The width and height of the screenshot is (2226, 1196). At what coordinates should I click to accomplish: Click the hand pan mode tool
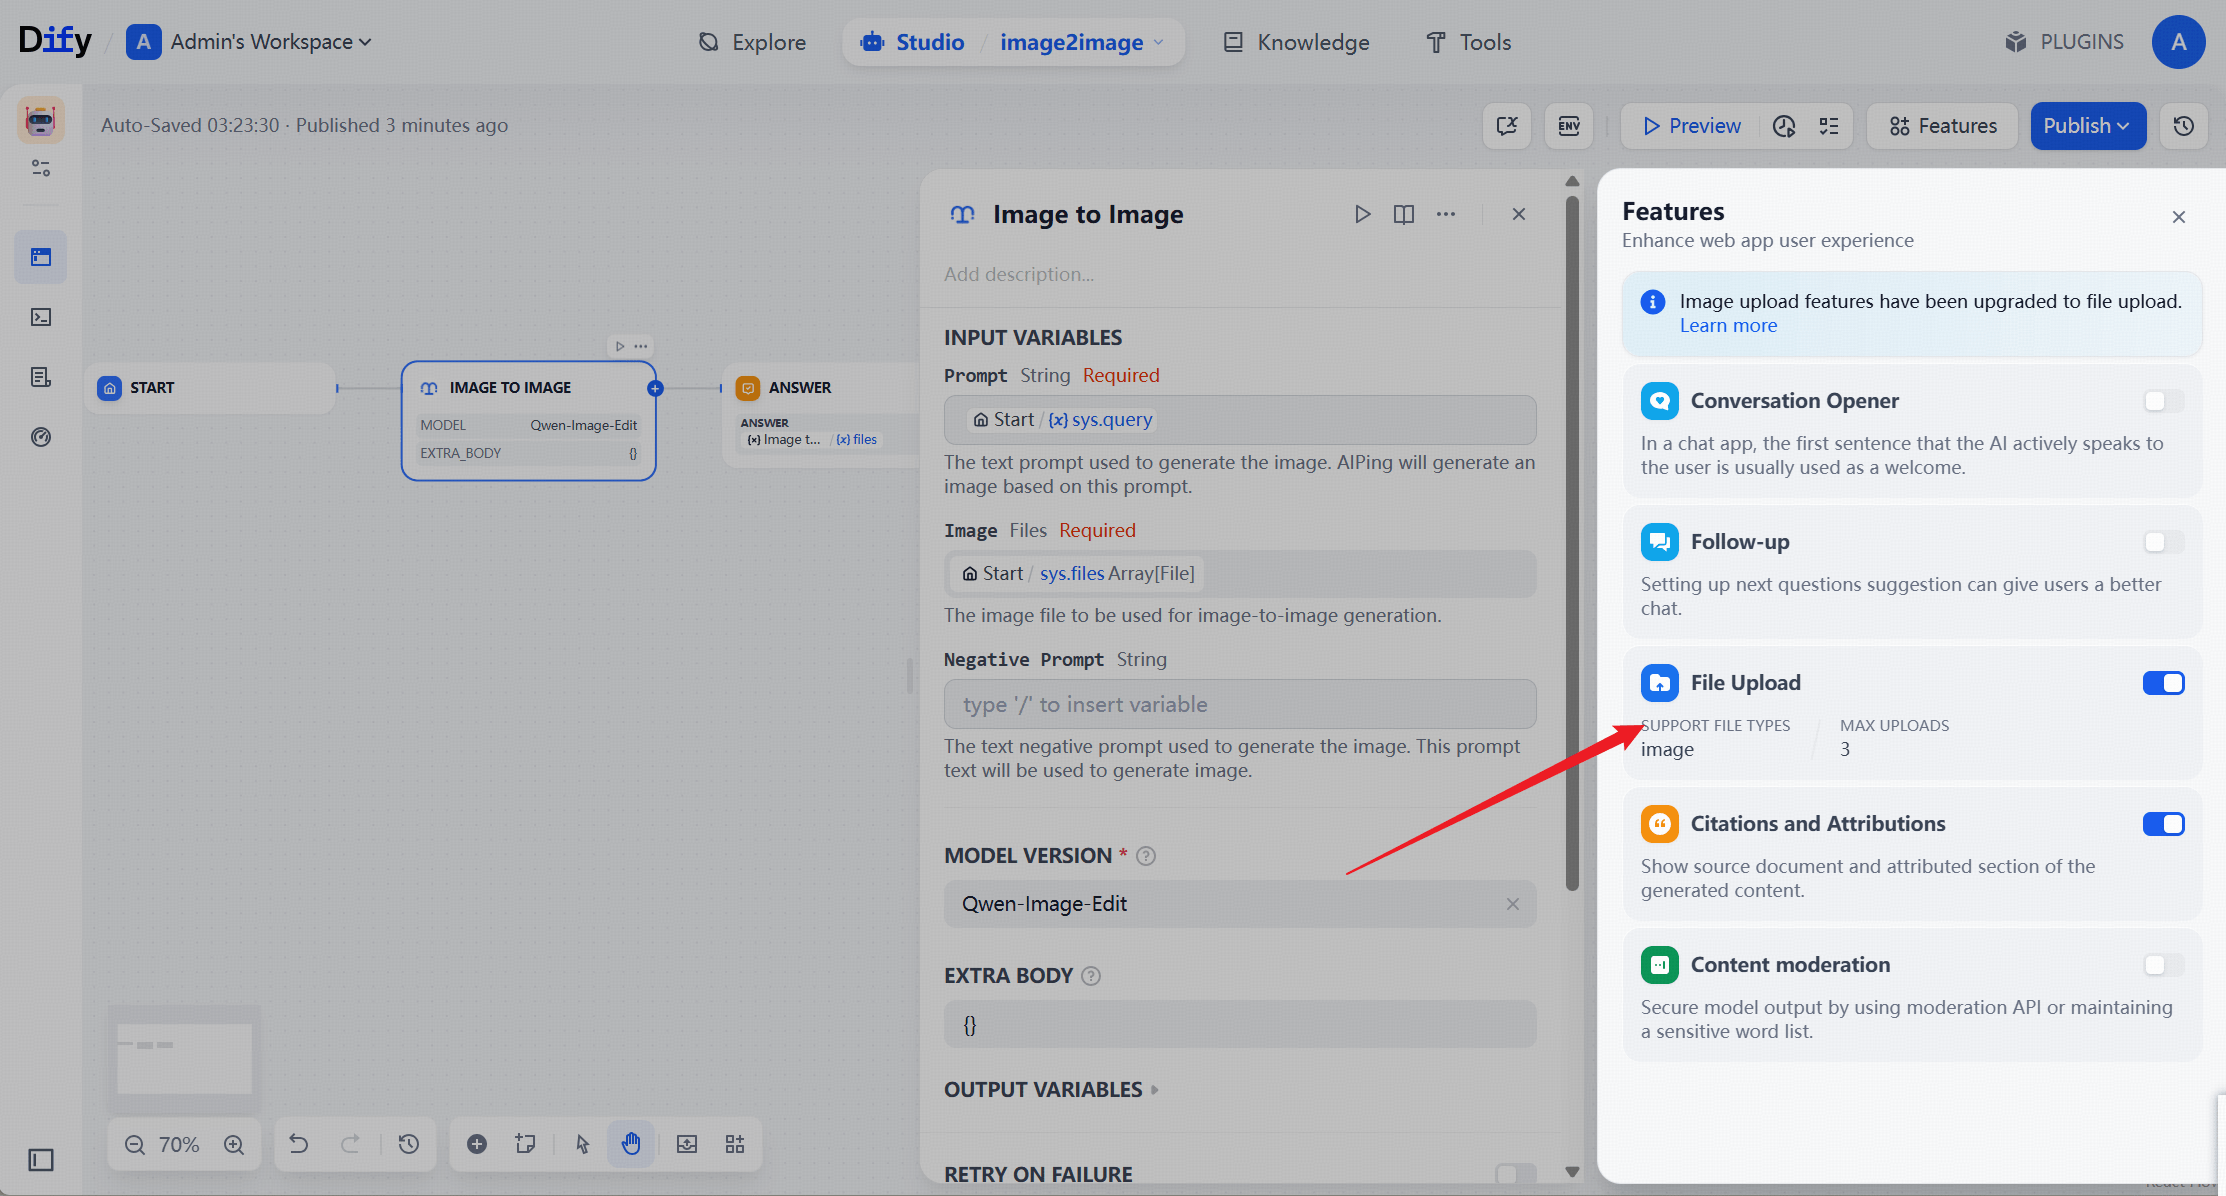[631, 1144]
